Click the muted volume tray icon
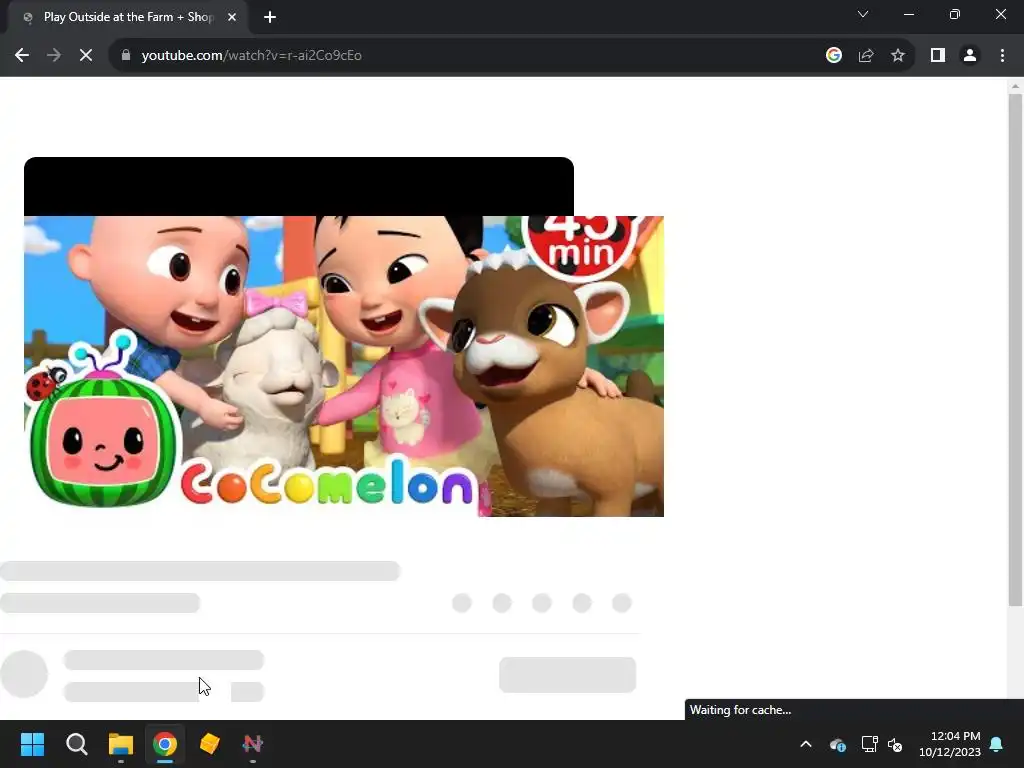 click(x=895, y=744)
